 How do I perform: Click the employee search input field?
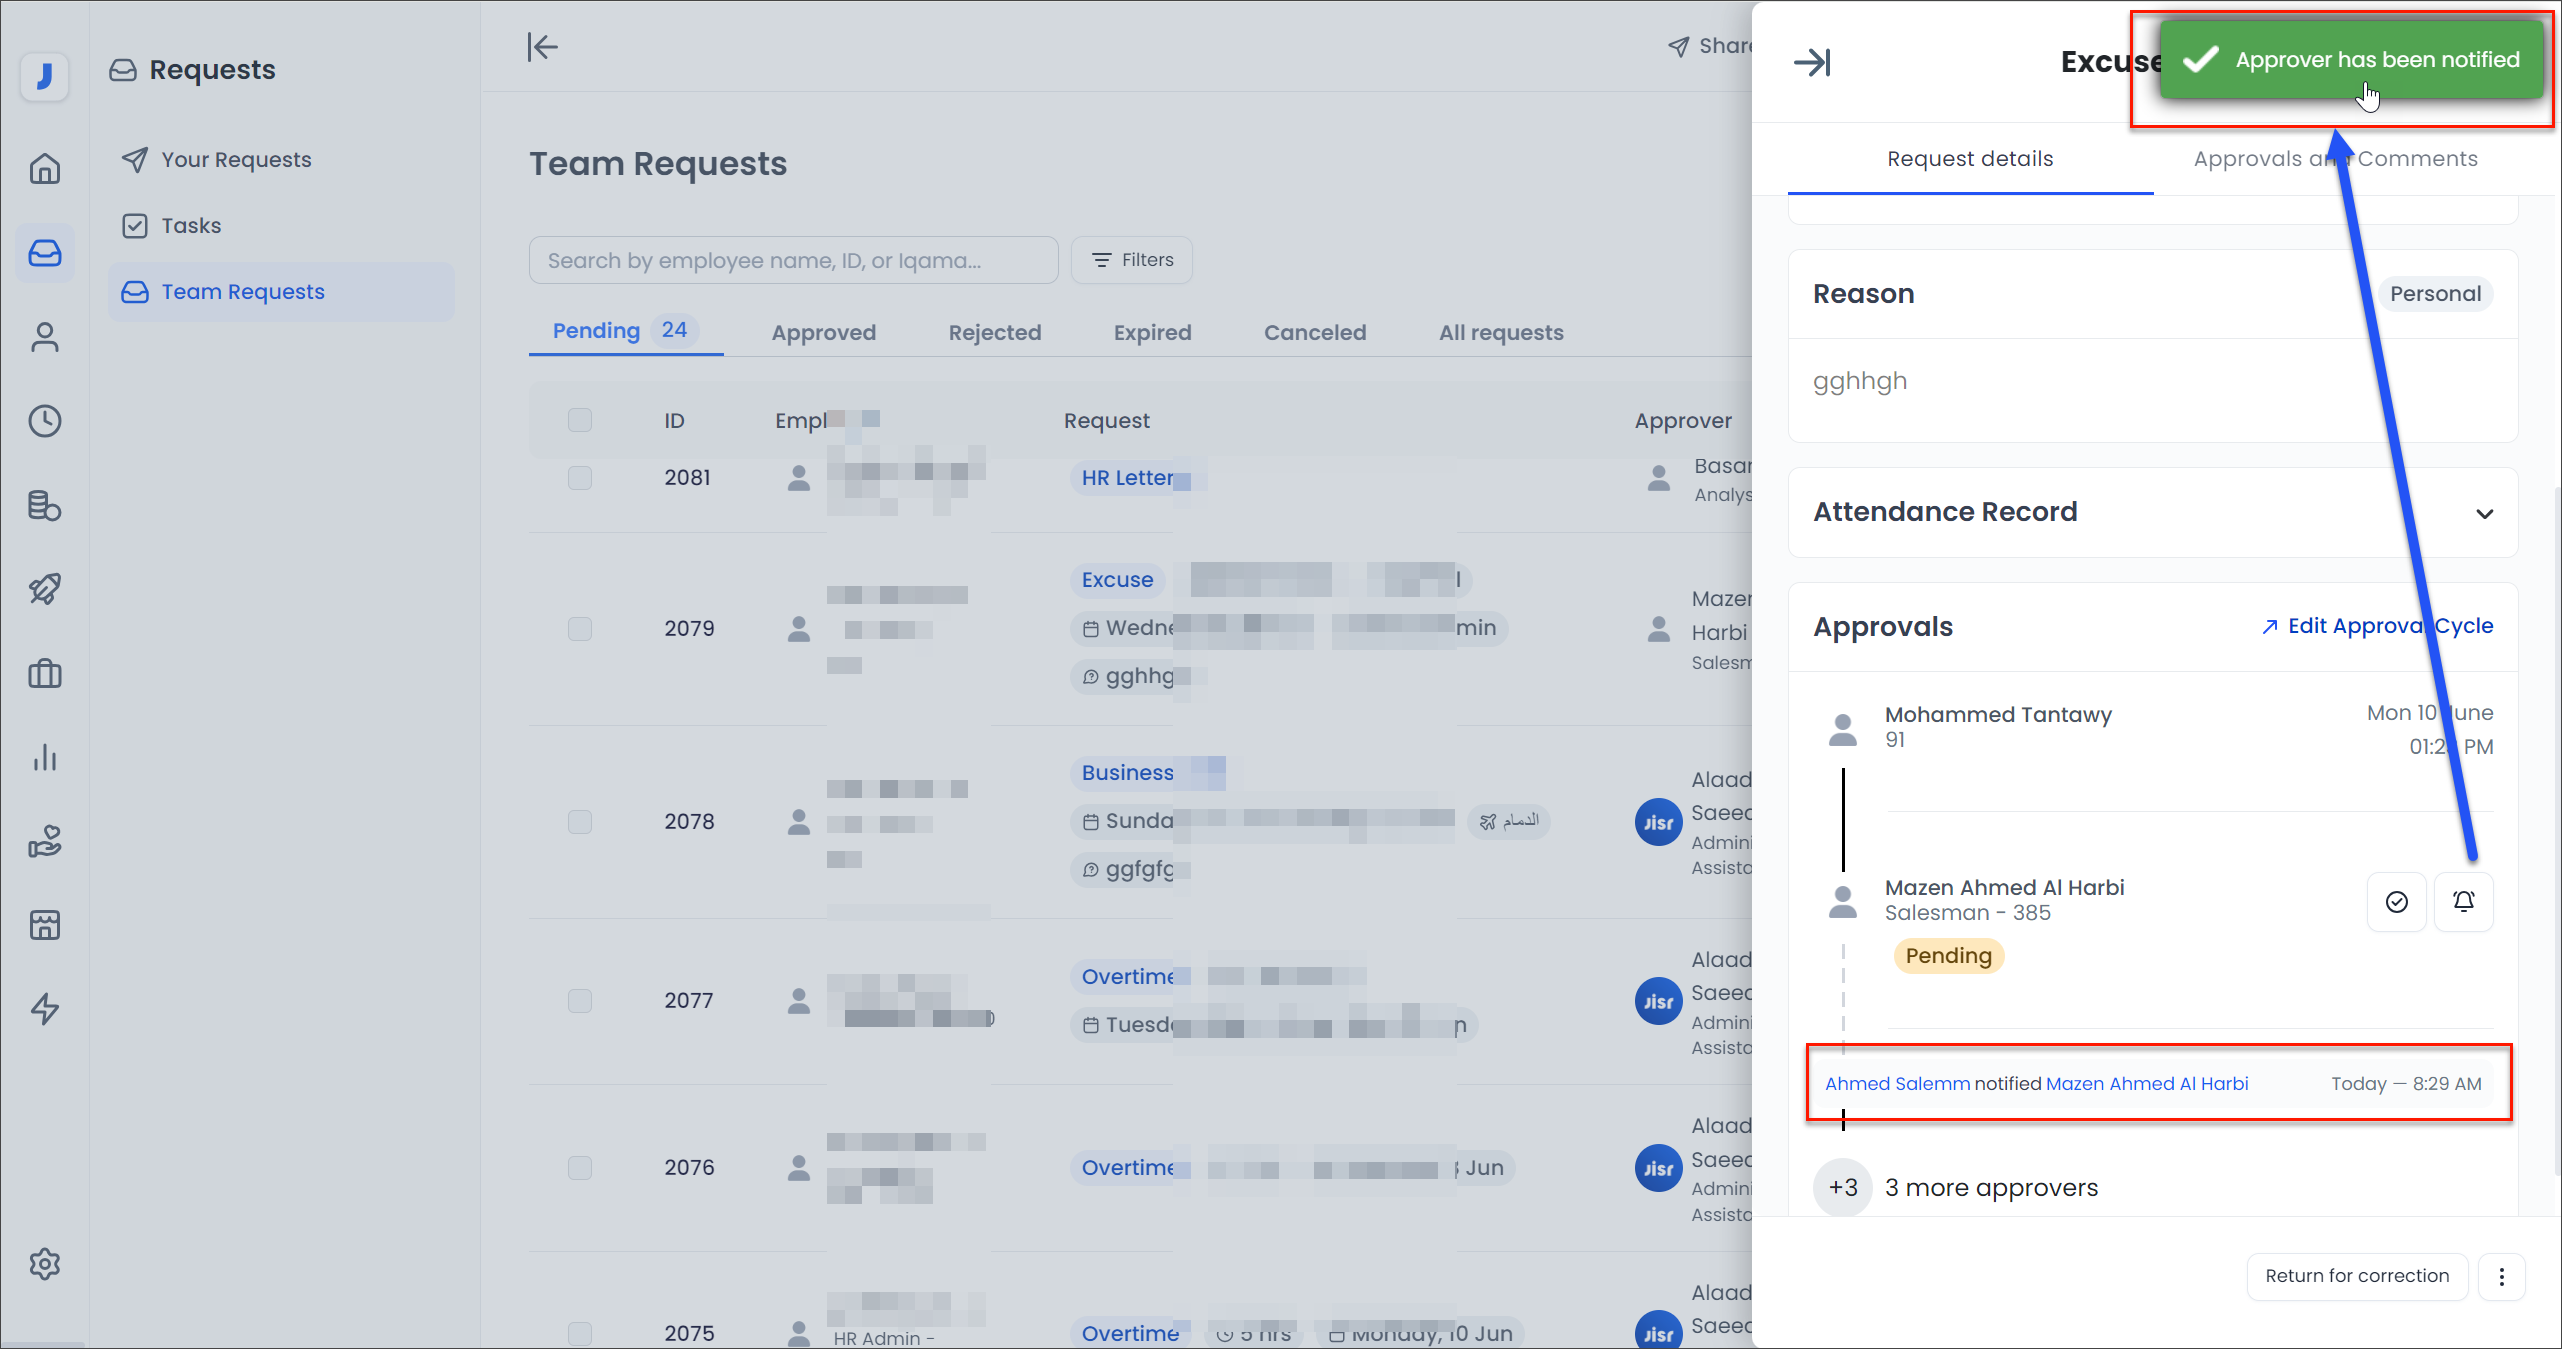[x=793, y=260]
